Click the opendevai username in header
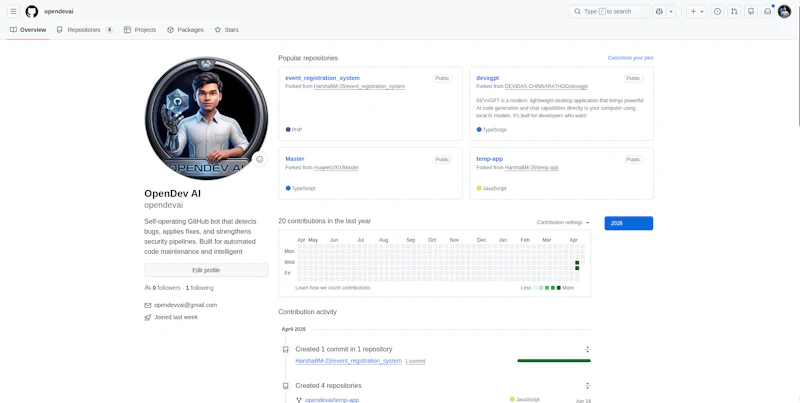The image size is (800, 403). pos(59,11)
